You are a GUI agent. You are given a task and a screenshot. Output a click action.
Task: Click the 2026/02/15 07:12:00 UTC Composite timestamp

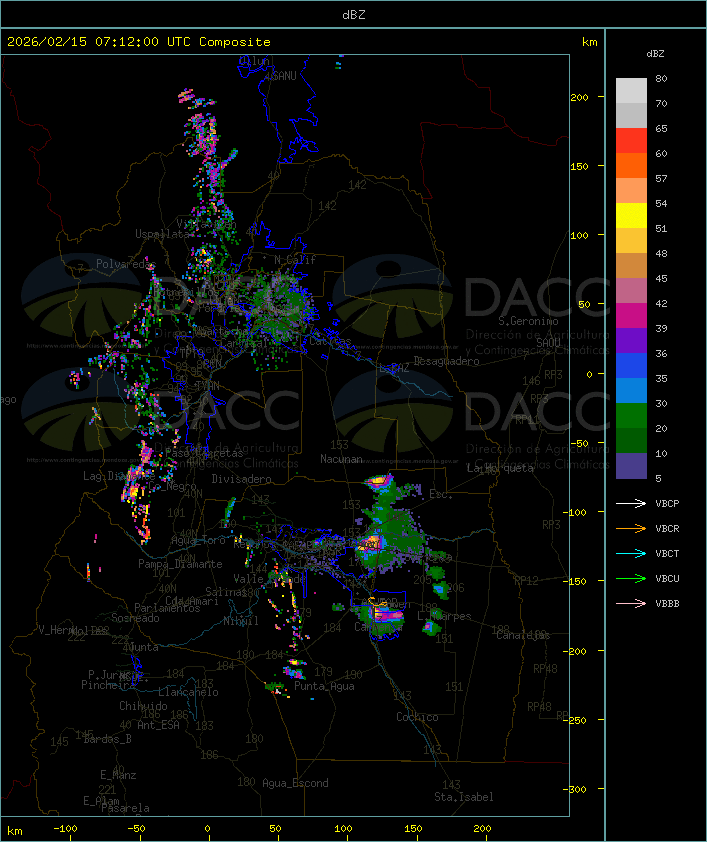coord(139,42)
